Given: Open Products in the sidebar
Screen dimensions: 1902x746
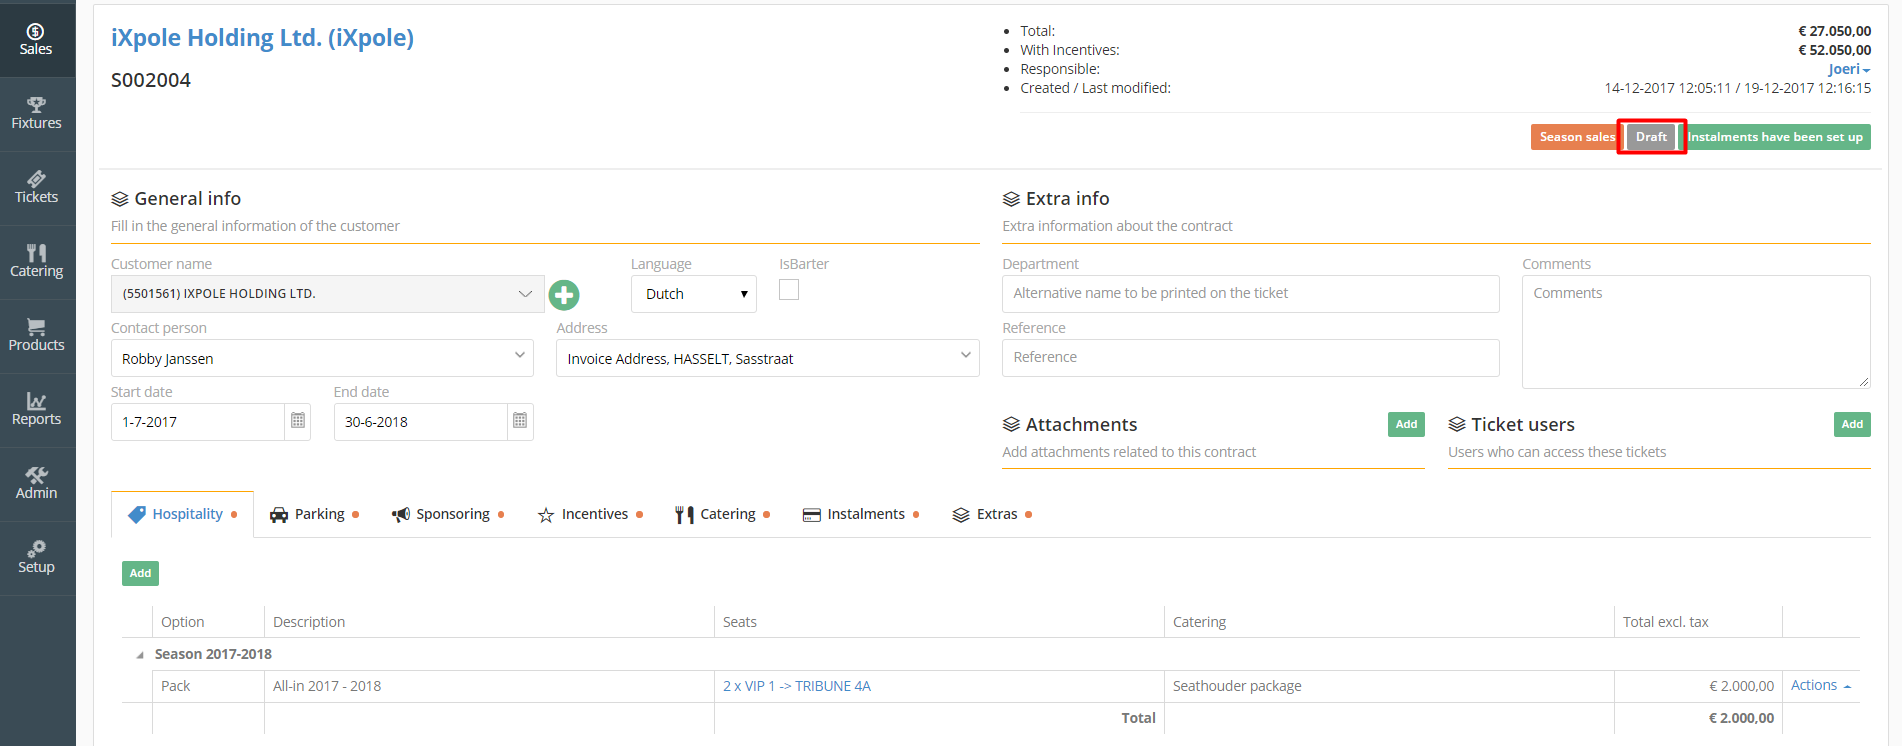Looking at the screenshot, I should 36,335.
